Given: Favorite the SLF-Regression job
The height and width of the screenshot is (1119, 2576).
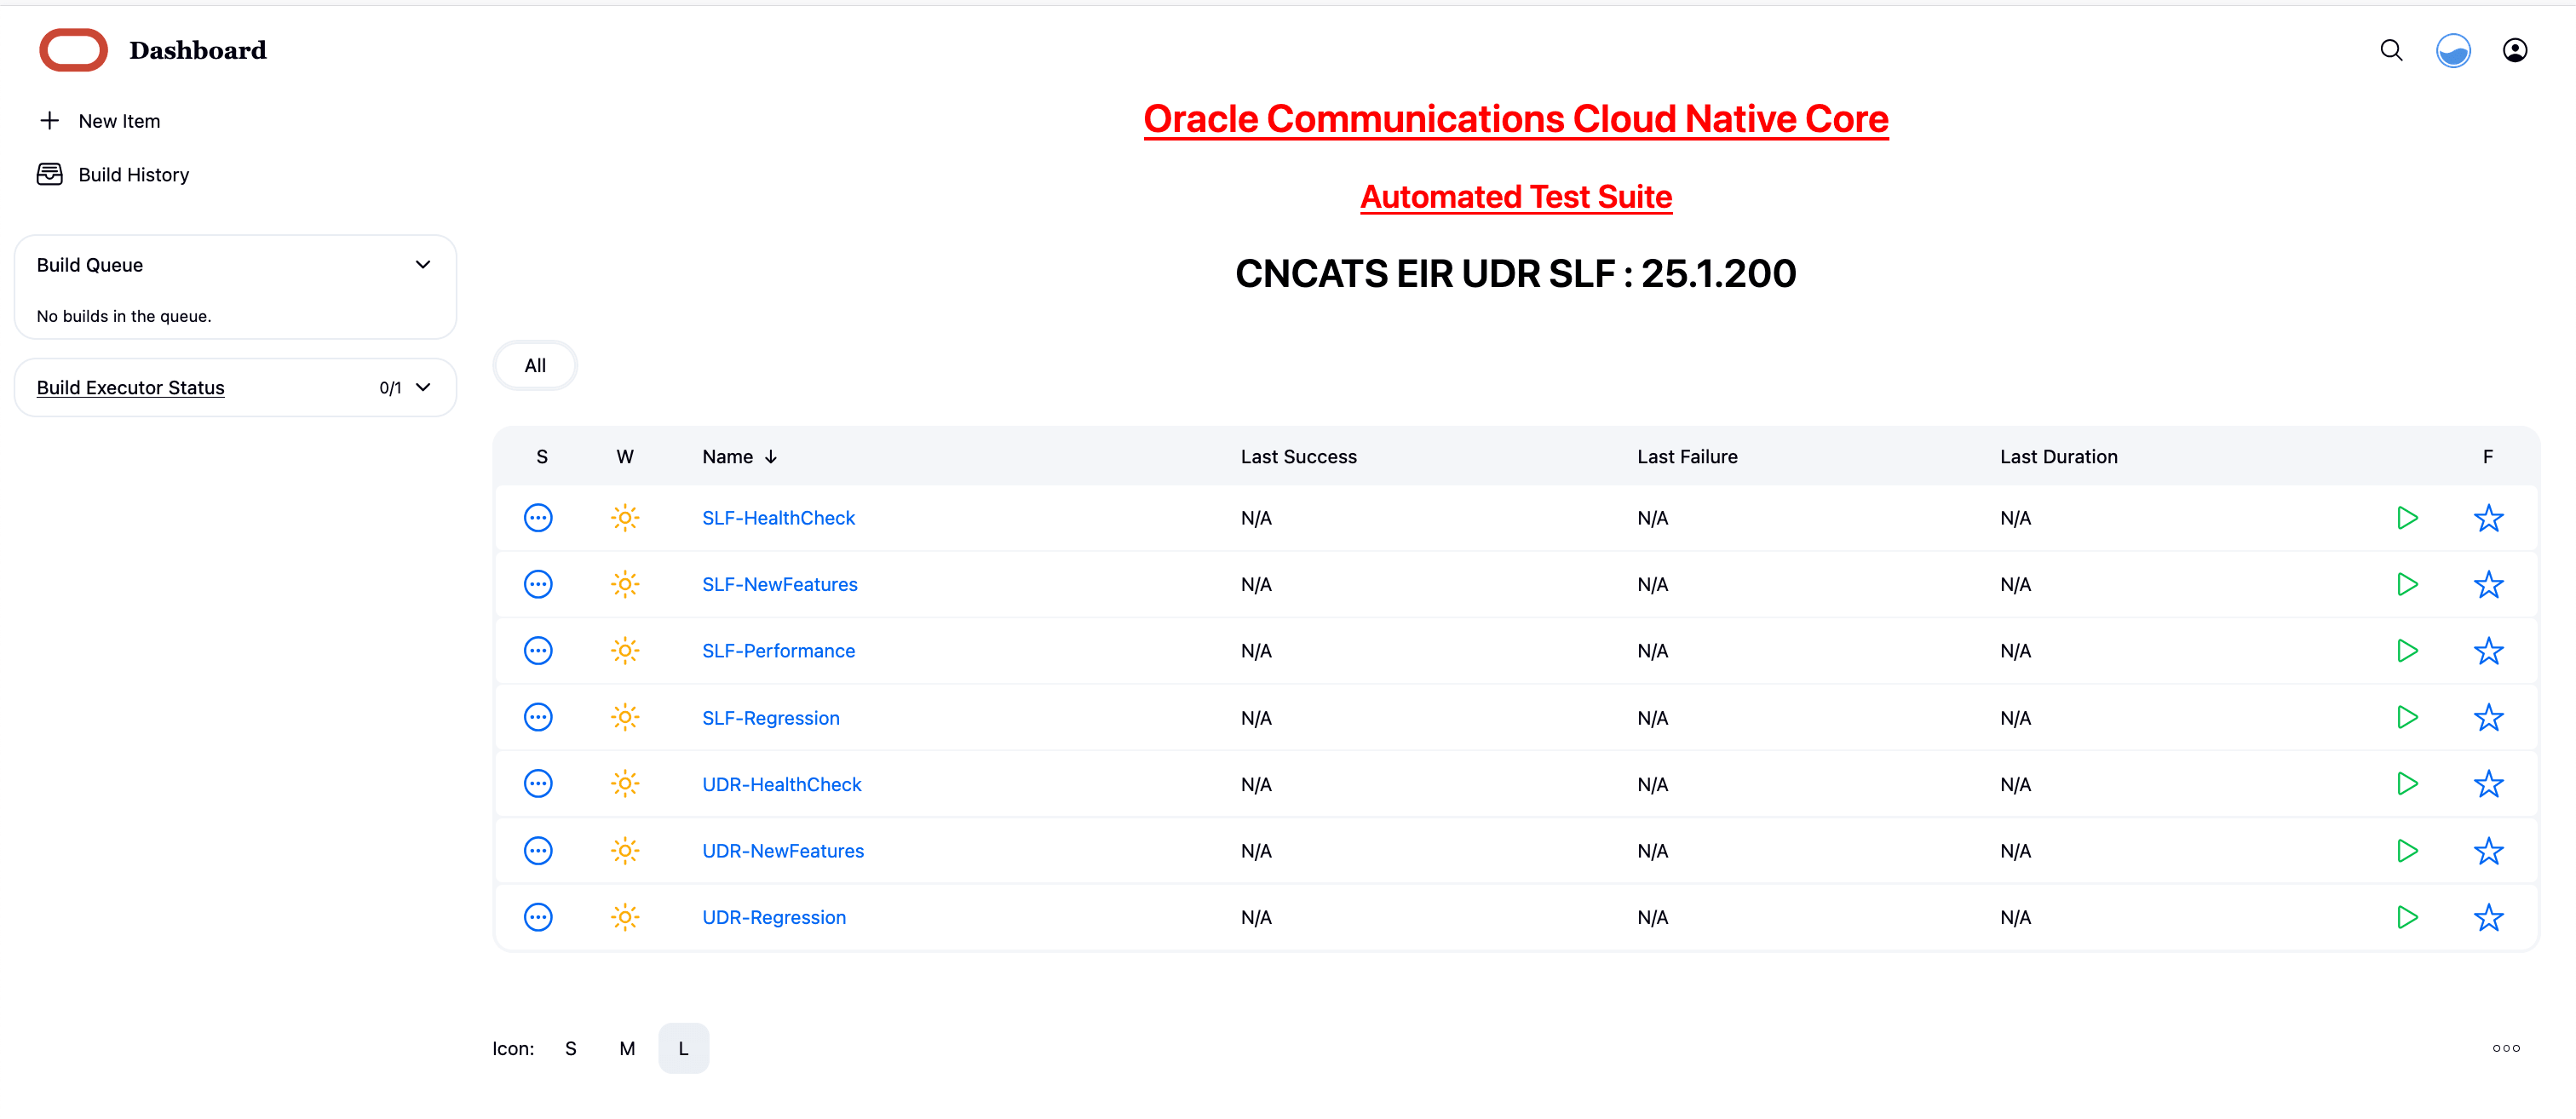Looking at the screenshot, I should [2488, 717].
